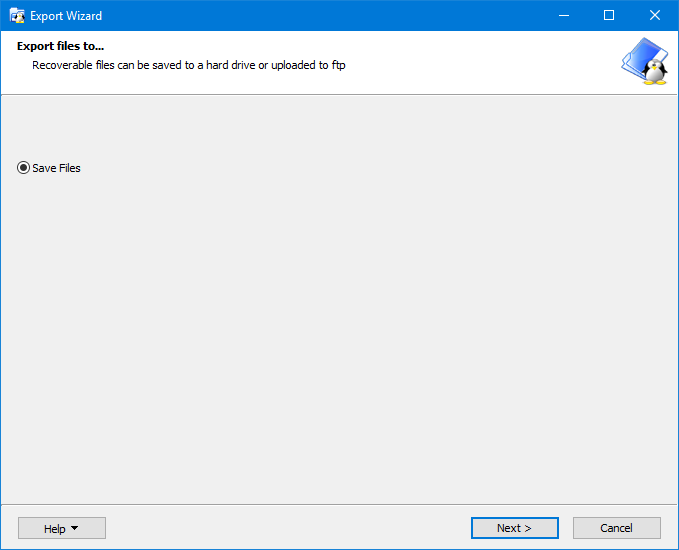Click the Save Files option label
679x550 pixels.
[56, 168]
